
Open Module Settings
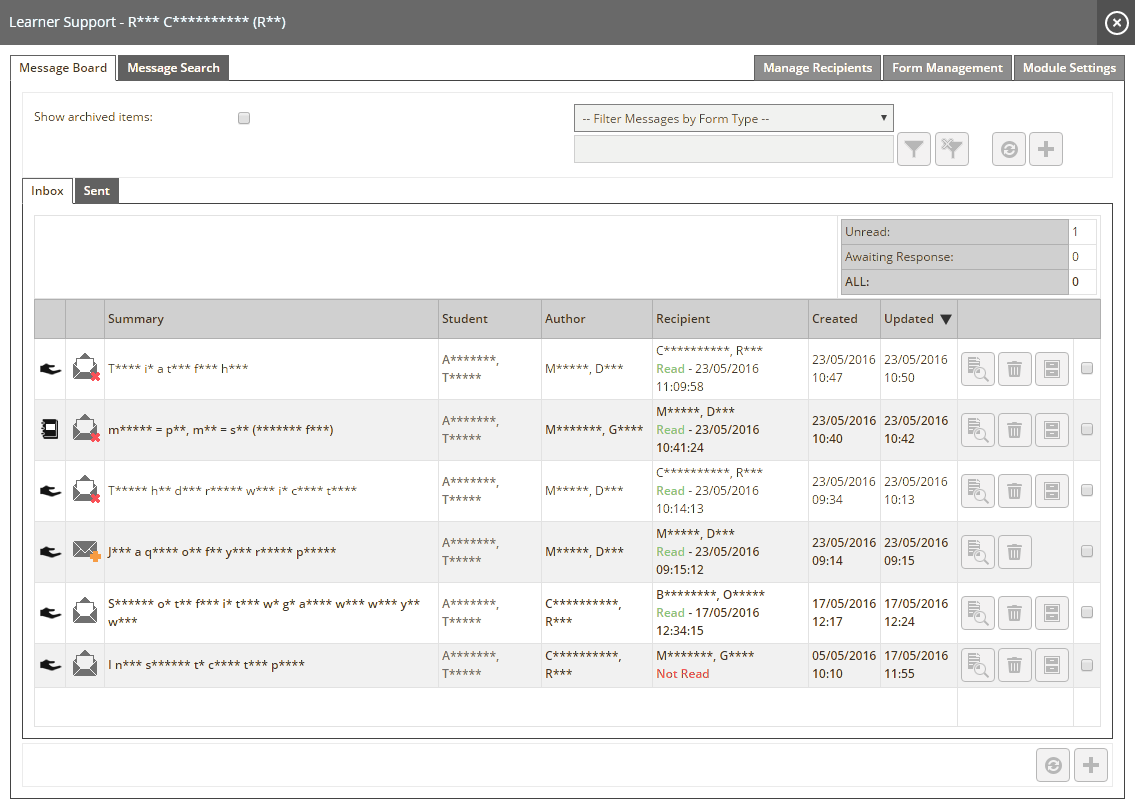click(x=1068, y=68)
